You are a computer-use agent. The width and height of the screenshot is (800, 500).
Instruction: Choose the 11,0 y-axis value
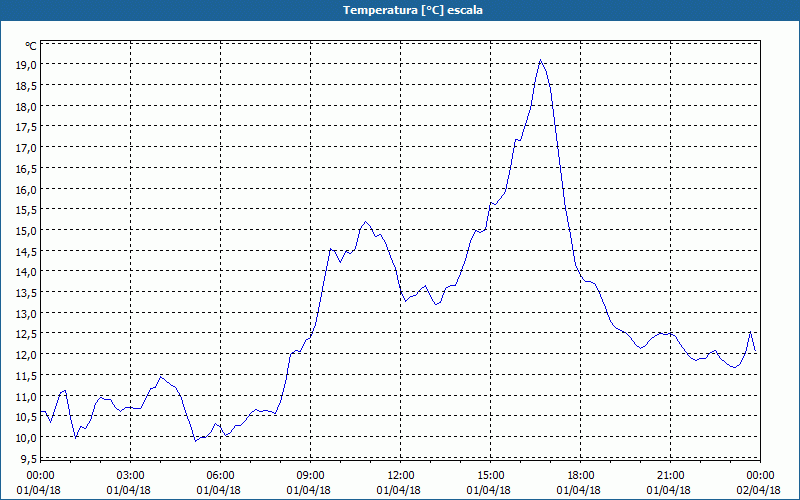click(26, 396)
